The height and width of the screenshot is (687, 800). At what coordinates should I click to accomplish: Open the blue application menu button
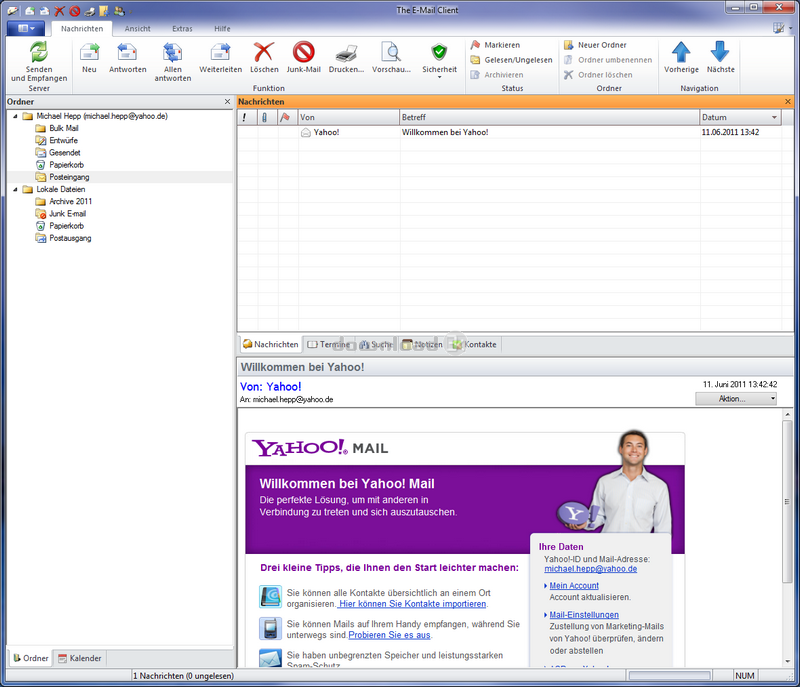26,28
